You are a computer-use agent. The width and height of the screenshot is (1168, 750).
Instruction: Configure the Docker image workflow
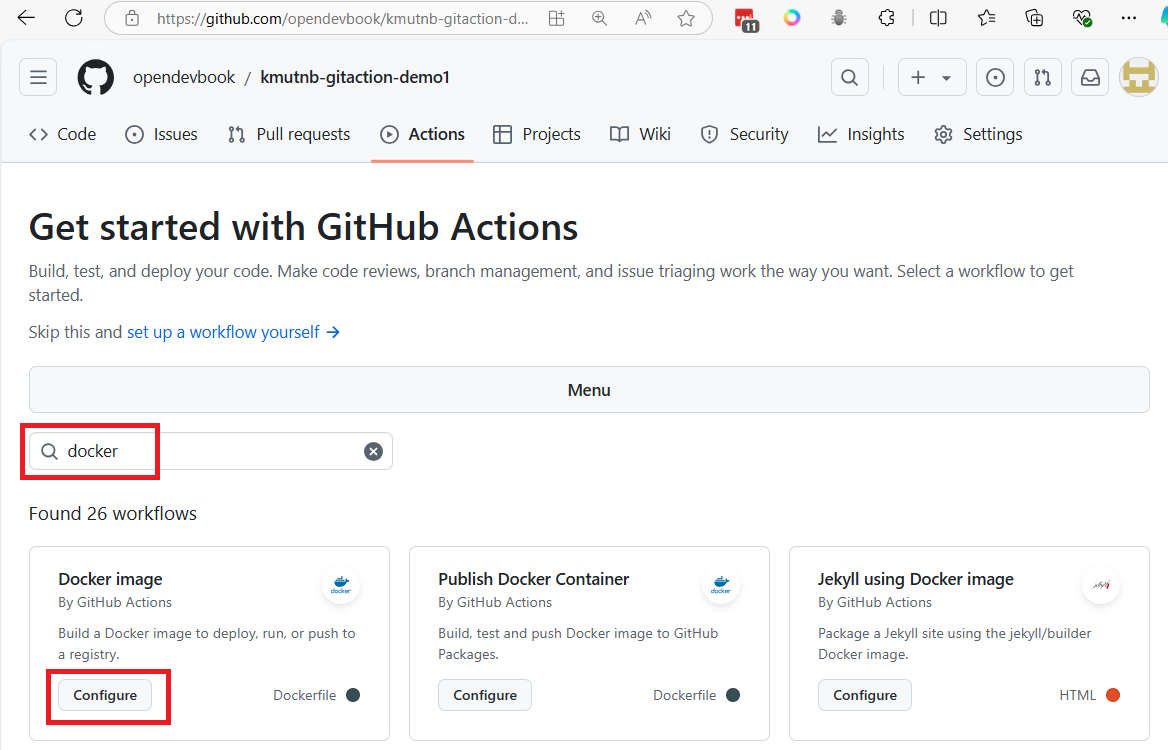[105, 695]
